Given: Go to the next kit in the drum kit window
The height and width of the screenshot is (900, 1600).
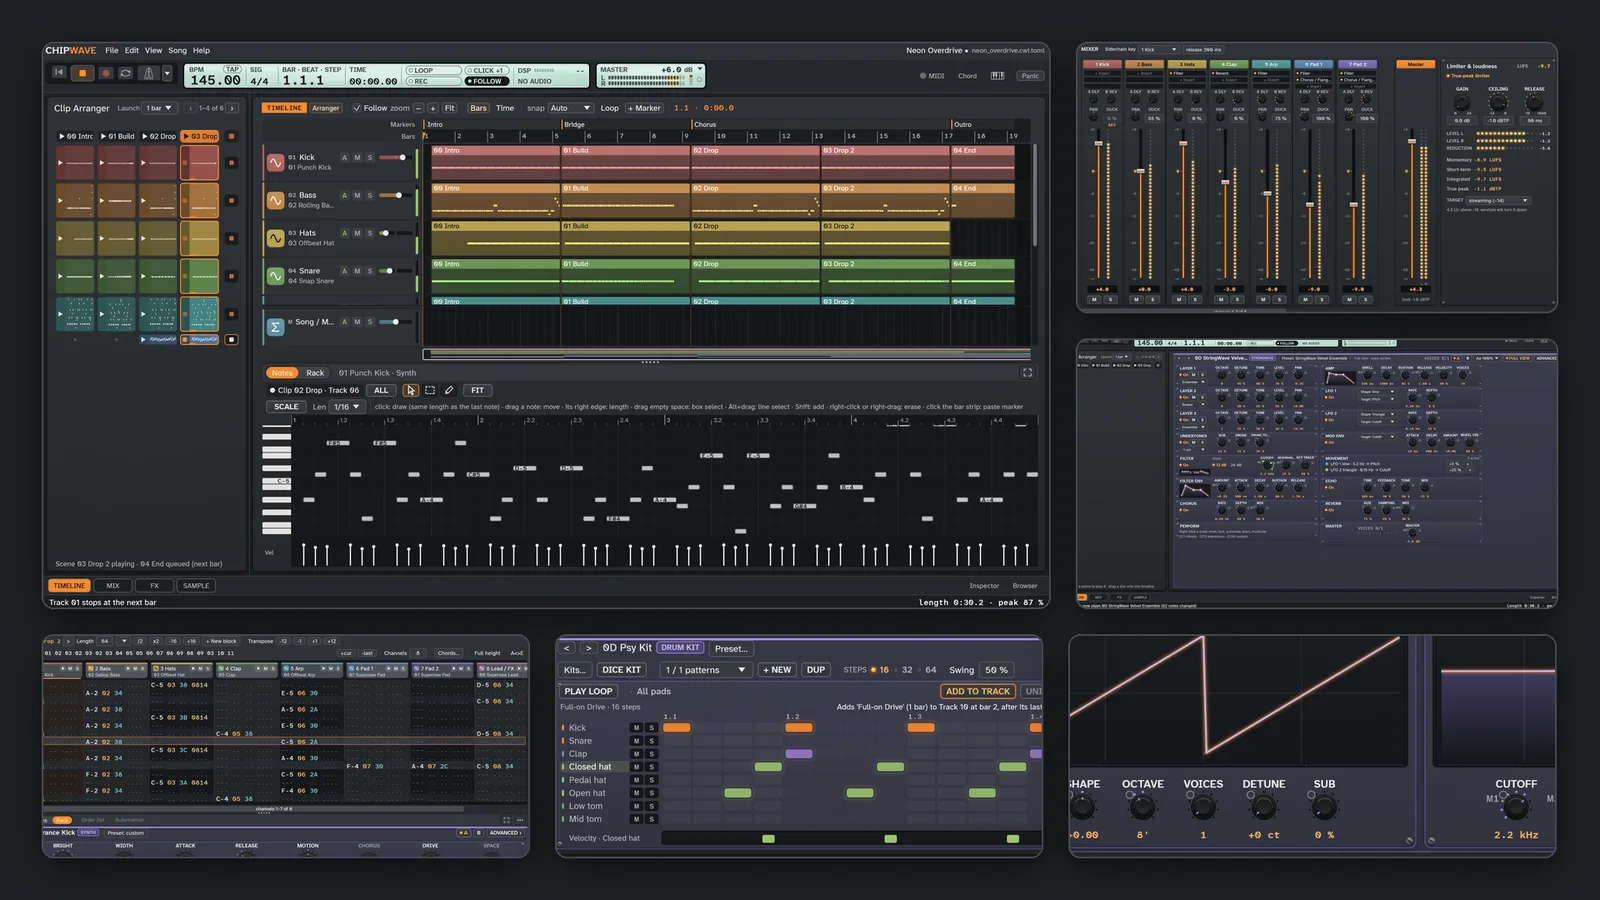Looking at the screenshot, I should point(588,648).
